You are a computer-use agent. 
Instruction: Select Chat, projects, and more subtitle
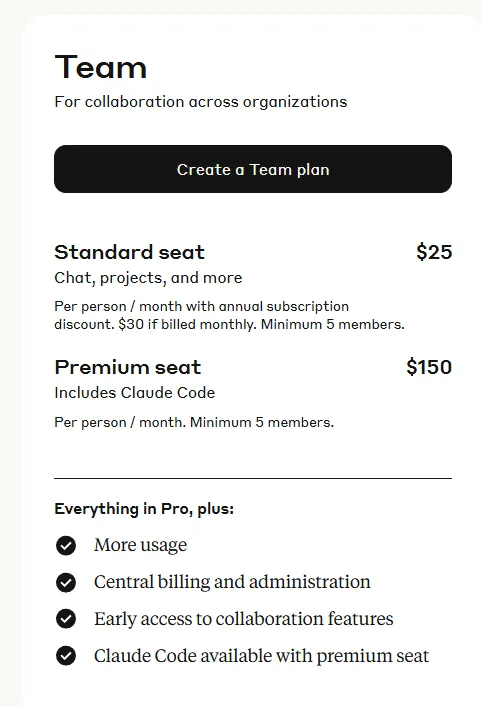pyautogui.click(x=148, y=278)
